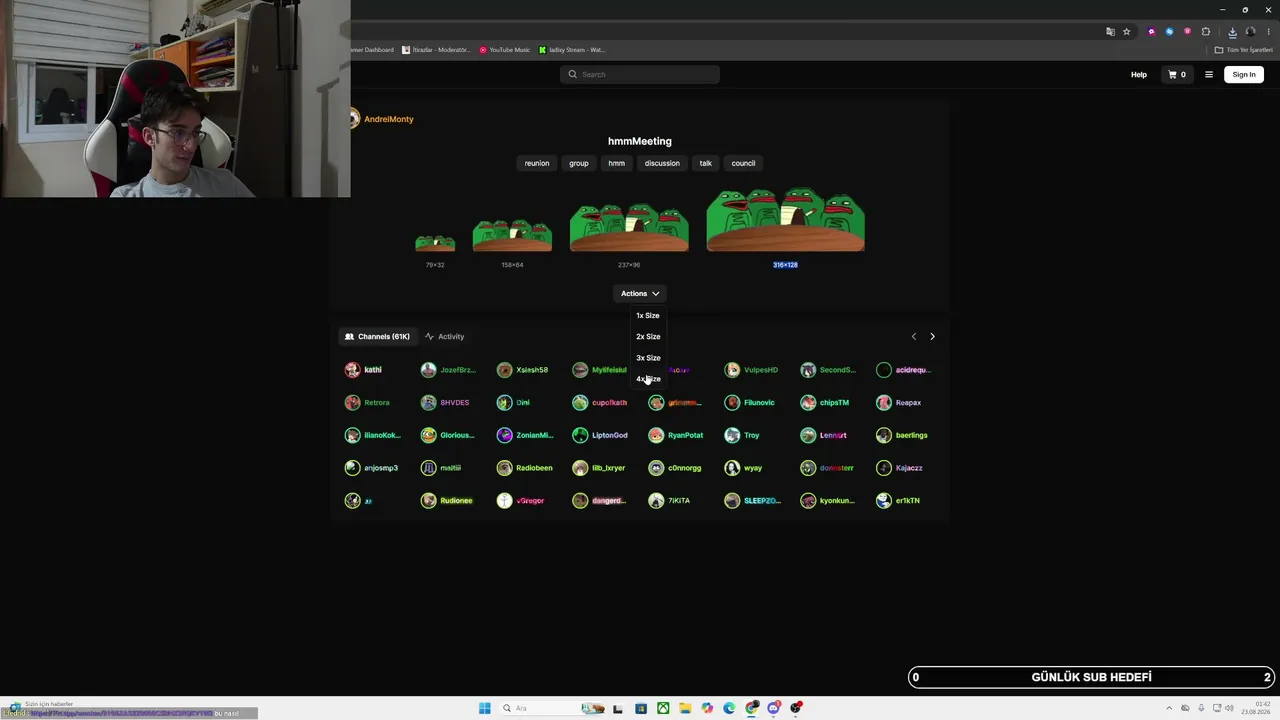Open the Radiobeen channel name
The height and width of the screenshot is (720, 1280).
pyautogui.click(x=534, y=468)
